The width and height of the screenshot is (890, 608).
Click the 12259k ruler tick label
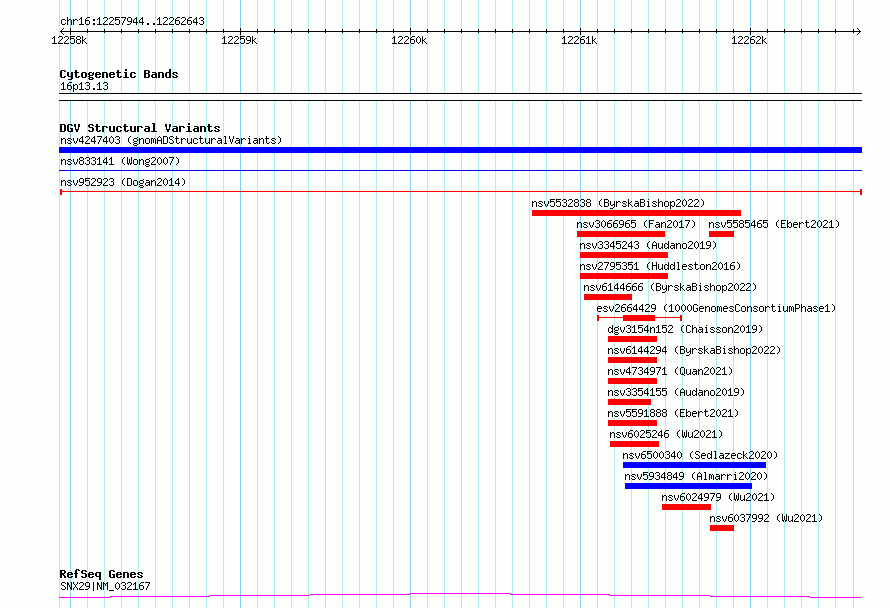coord(239,40)
